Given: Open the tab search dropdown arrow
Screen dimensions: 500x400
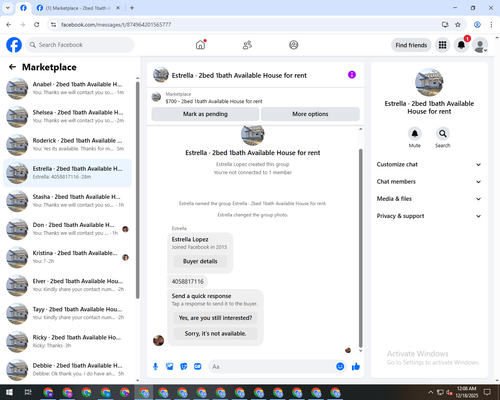Looking at the screenshot, I should click(x=8, y=8).
